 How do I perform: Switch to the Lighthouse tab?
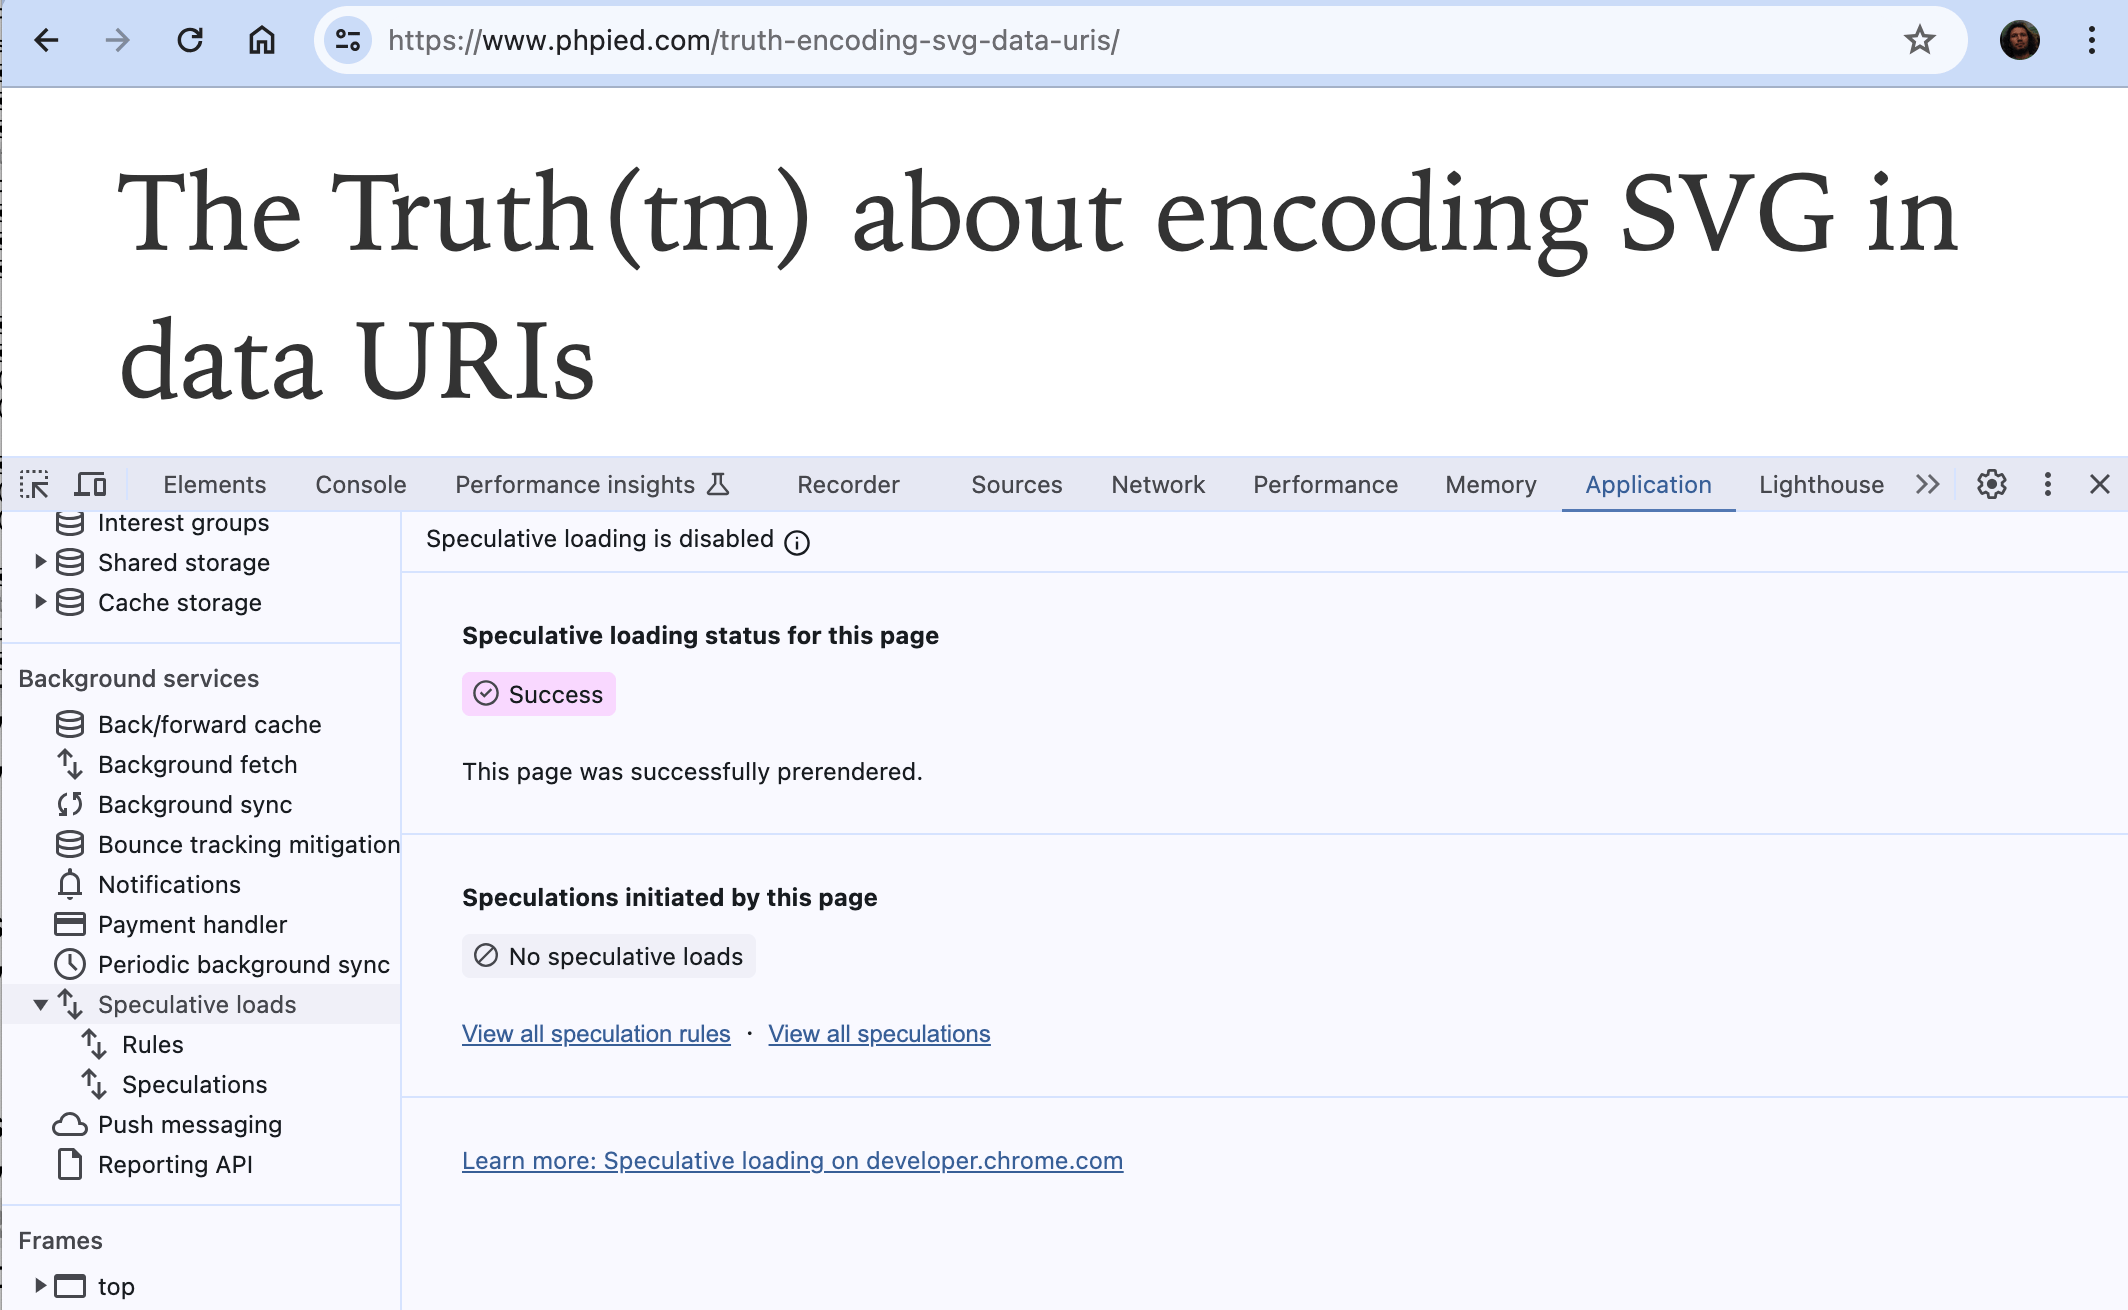click(1821, 485)
